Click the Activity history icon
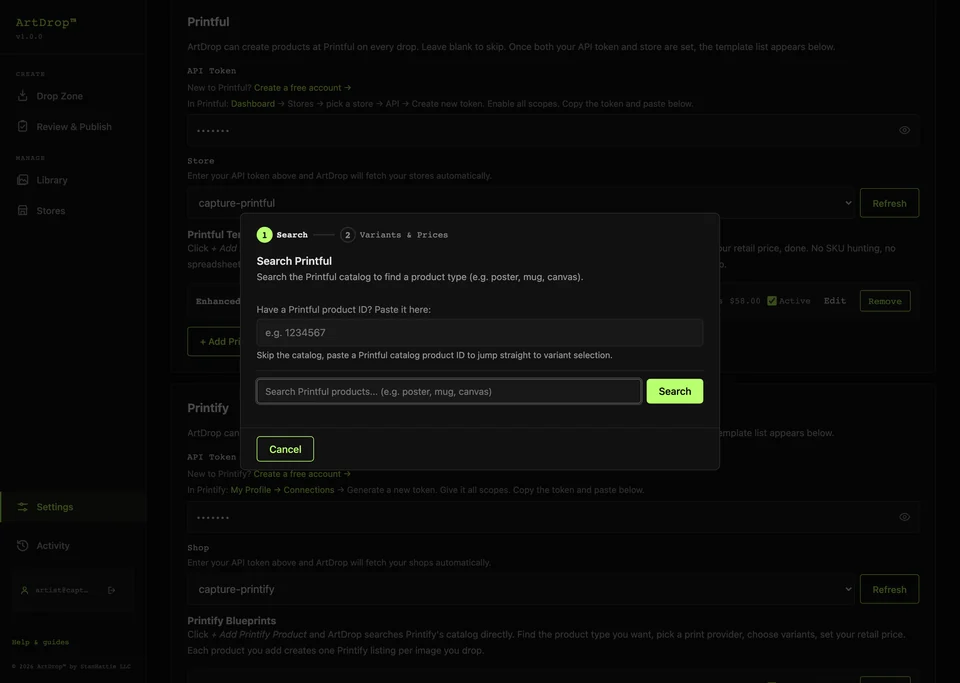The width and height of the screenshot is (960, 683). (x=23, y=545)
